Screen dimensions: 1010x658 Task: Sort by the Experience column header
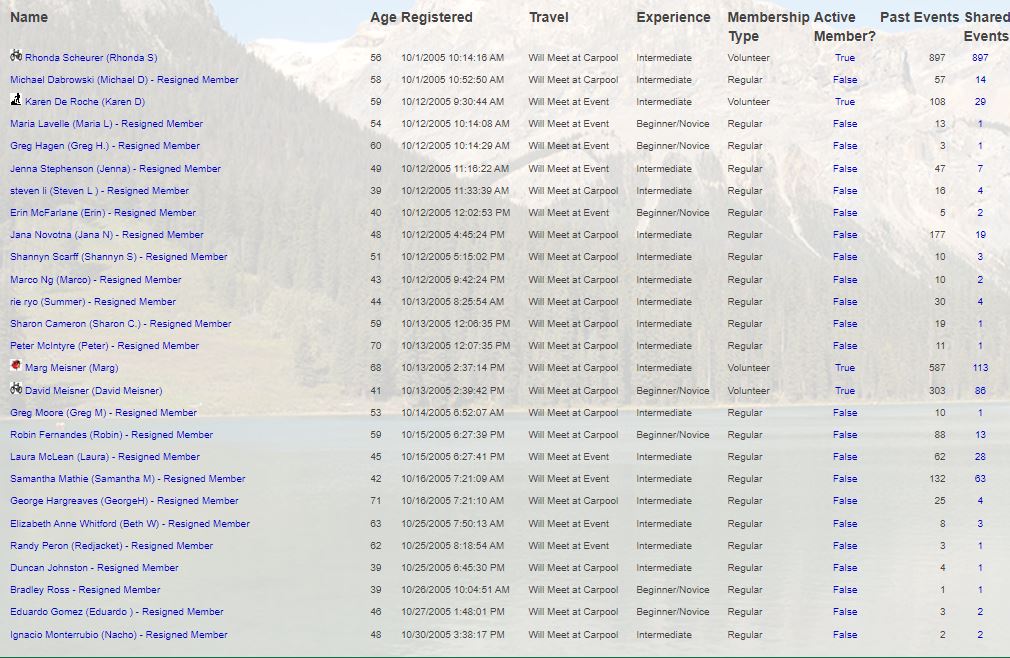[x=673, y=17]
